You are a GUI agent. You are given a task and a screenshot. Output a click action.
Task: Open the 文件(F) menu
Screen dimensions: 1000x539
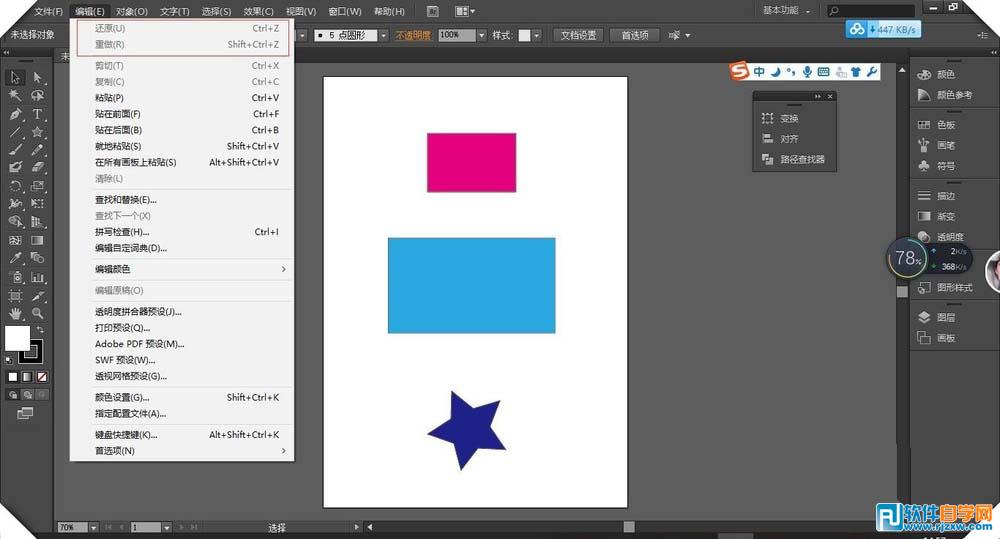pyautogui.click(x=48, y=11)
